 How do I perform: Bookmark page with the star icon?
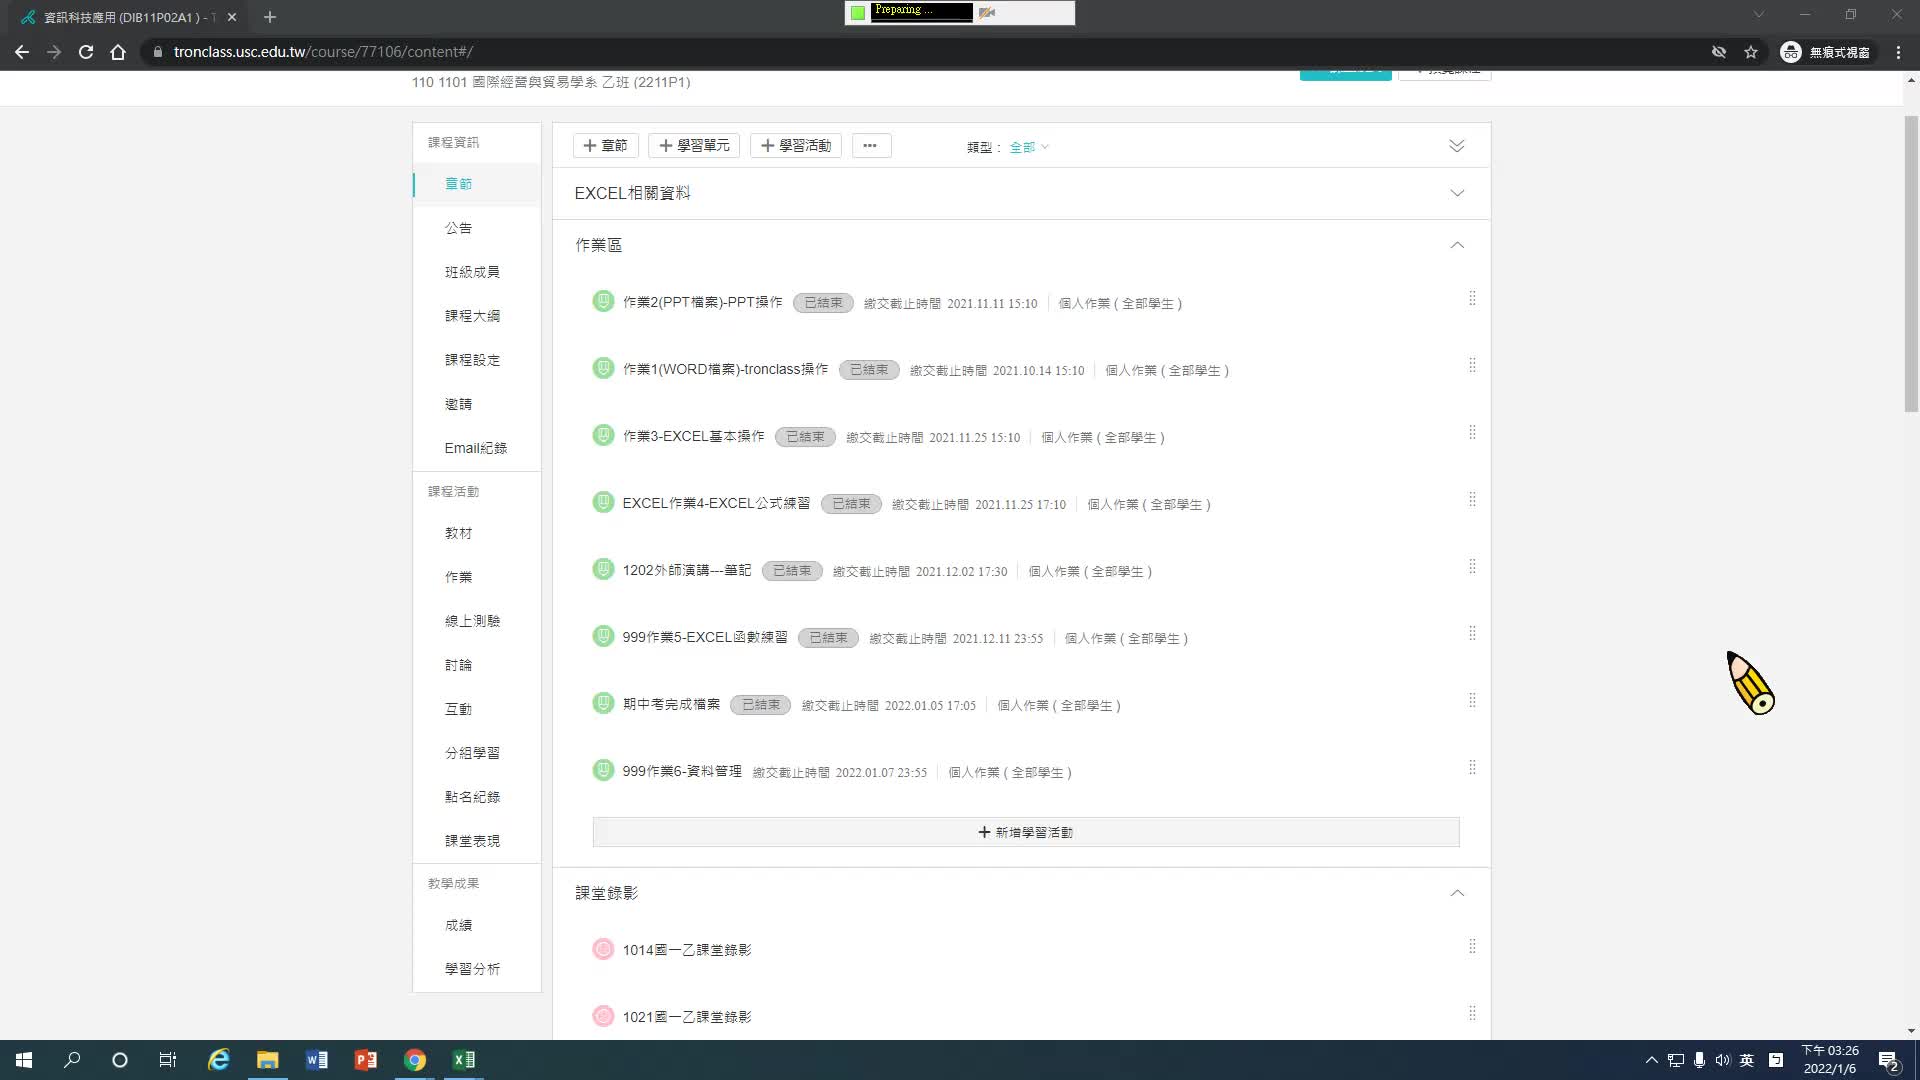coord(1750,52)
